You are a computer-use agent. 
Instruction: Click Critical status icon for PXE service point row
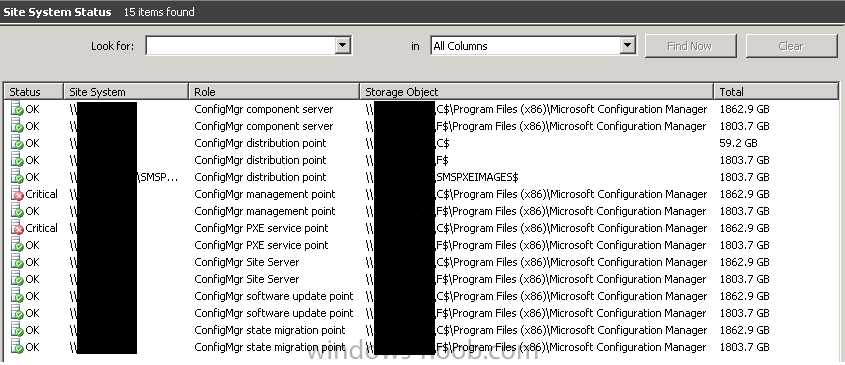click(17, 228)
